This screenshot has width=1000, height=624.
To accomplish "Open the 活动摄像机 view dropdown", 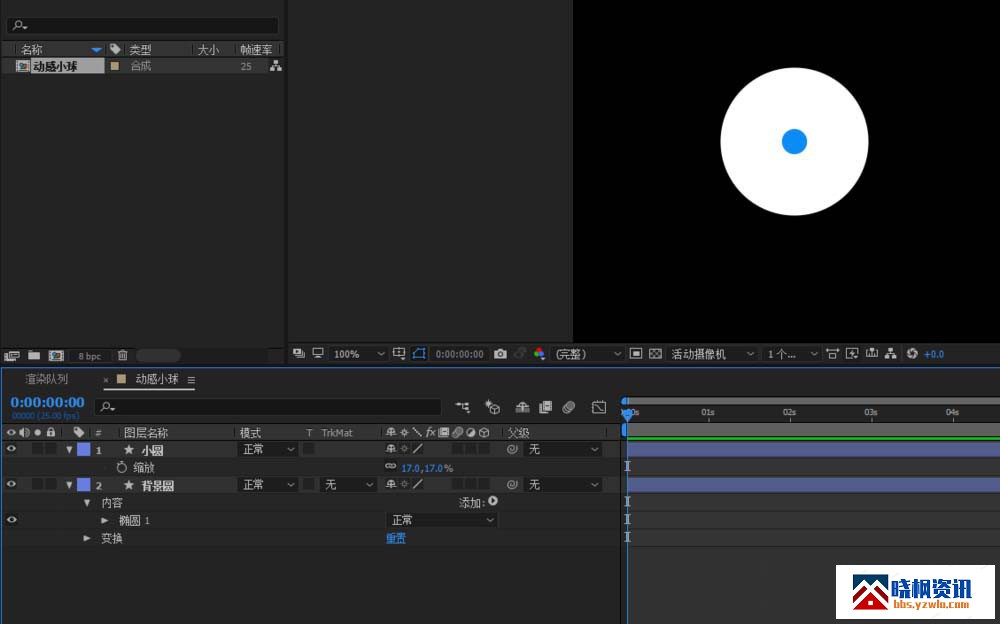I will tap(712, 353).
